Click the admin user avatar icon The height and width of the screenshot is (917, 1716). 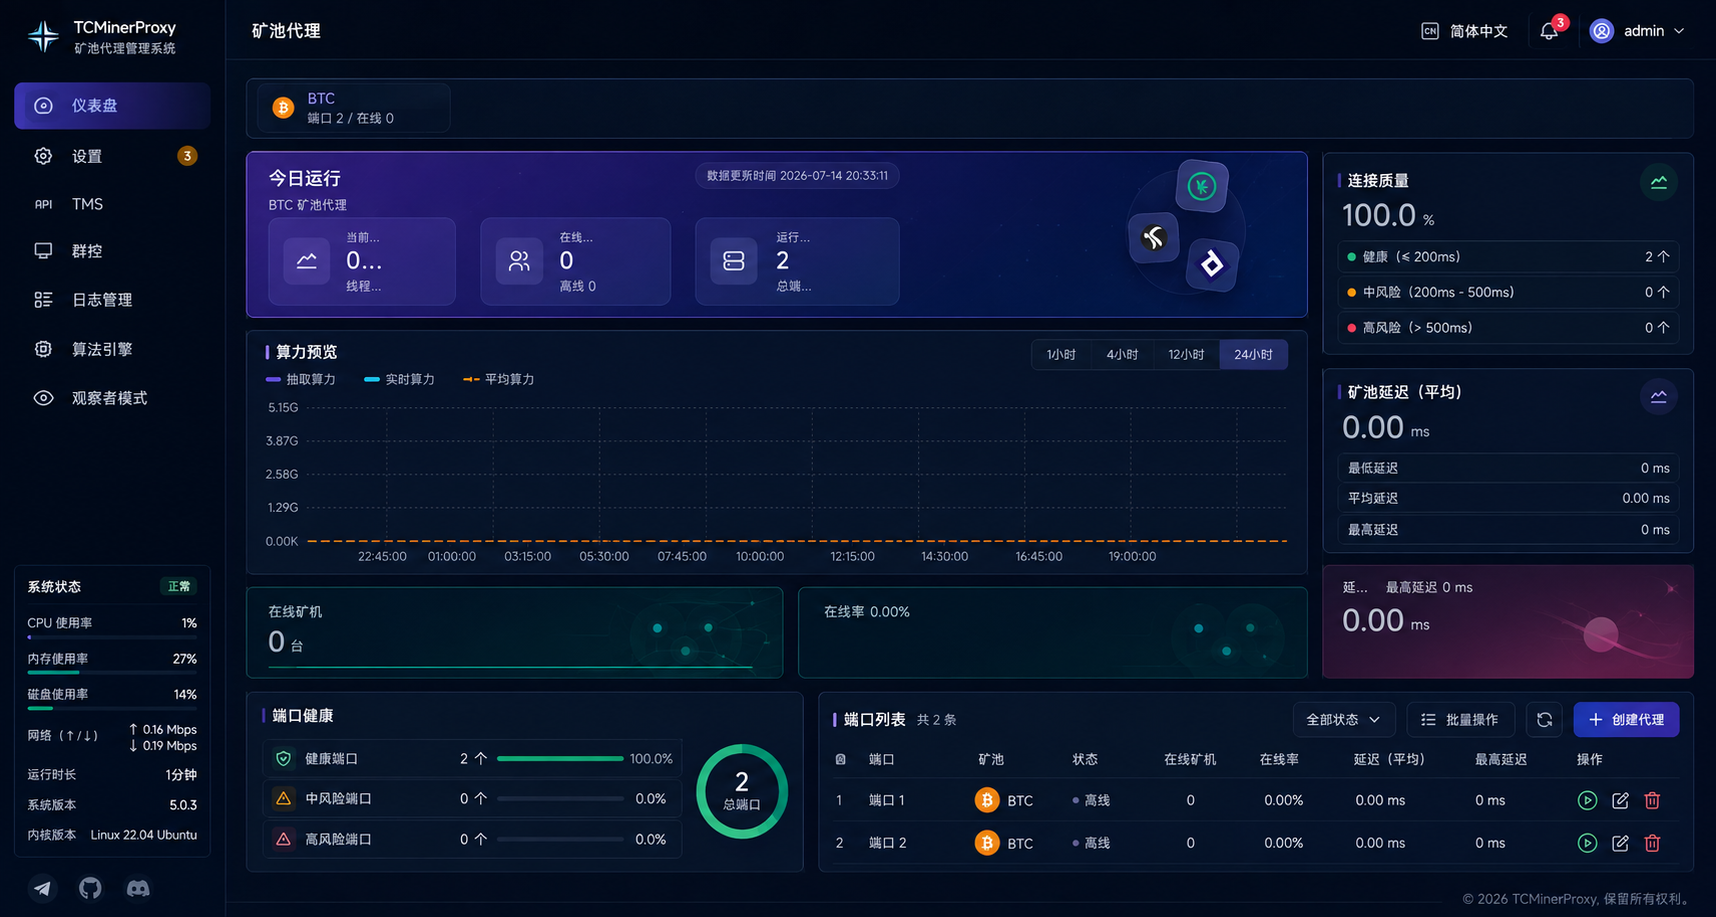1602,31
